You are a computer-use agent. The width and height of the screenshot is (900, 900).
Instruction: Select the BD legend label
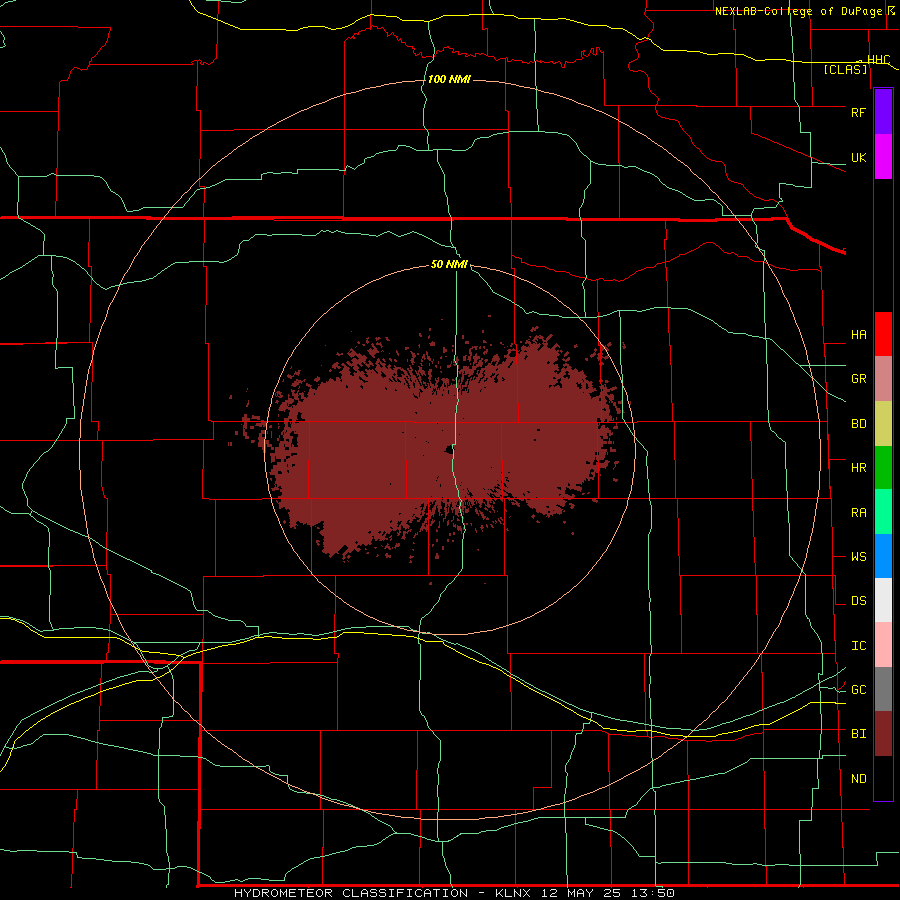(x=858, y=424)
